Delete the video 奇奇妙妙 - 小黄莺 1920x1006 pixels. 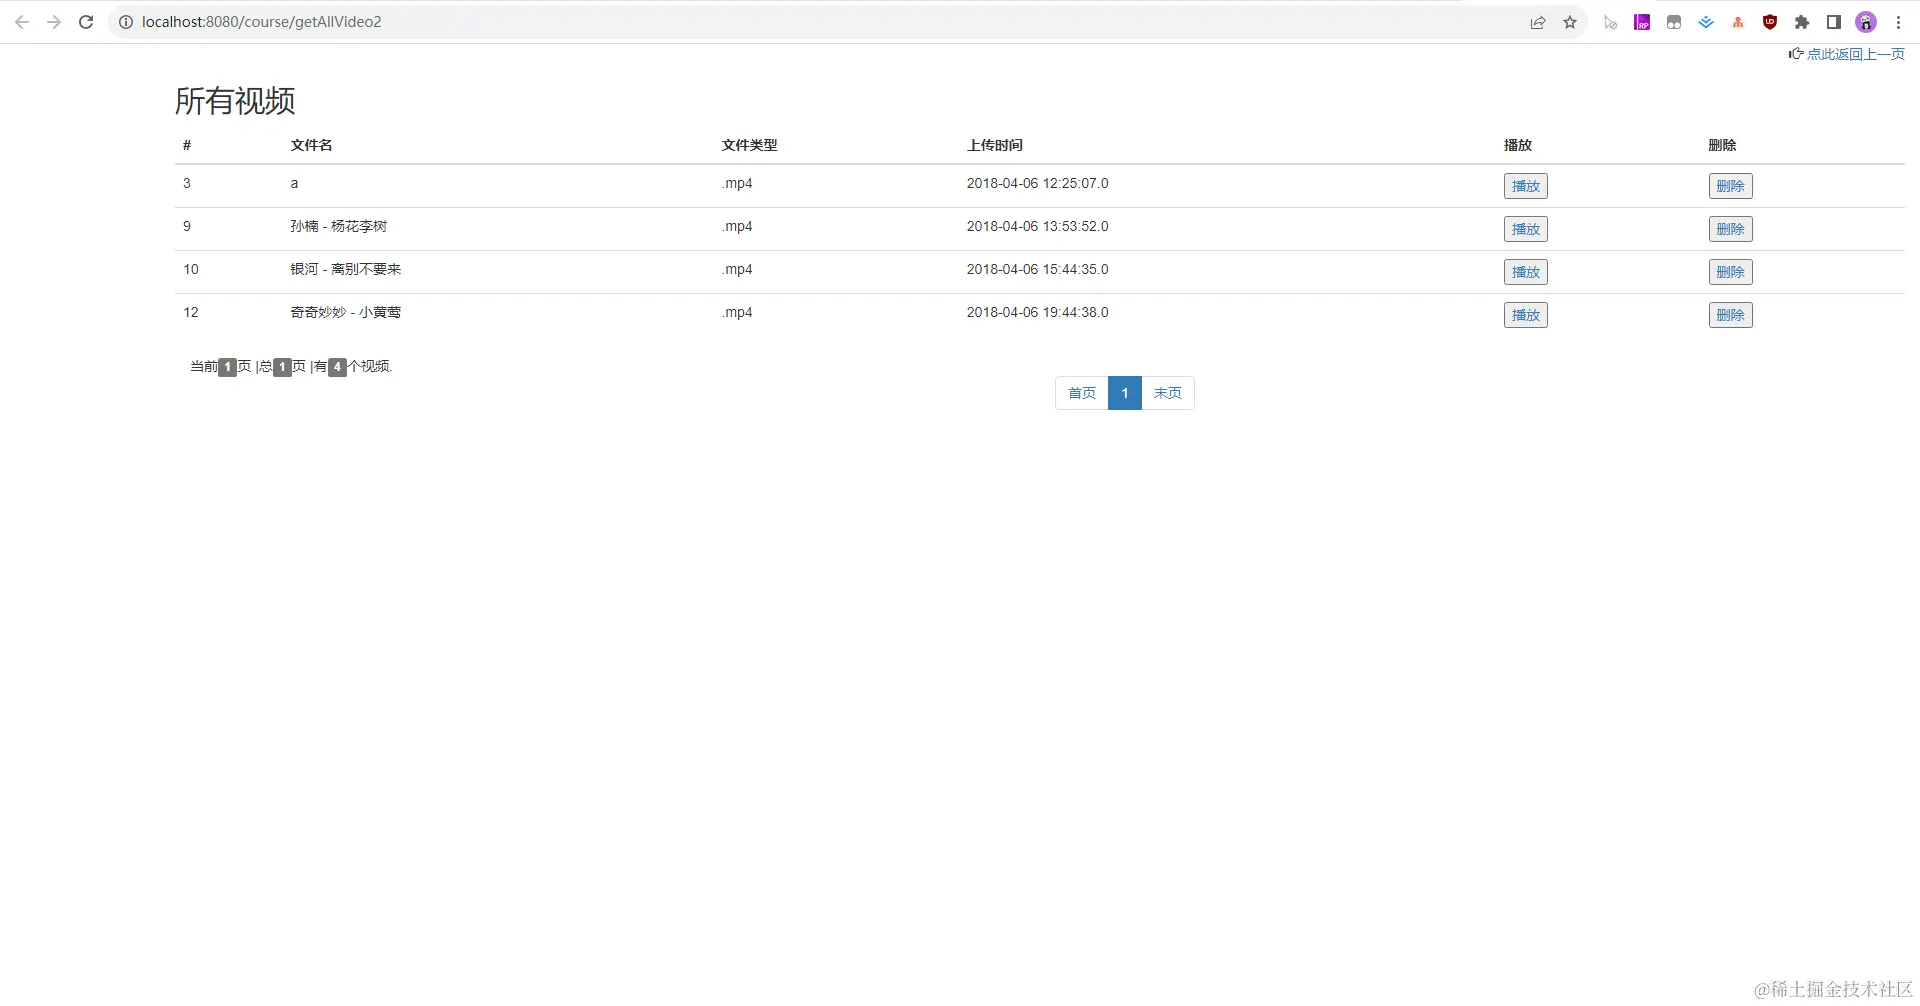[1730, 315]
